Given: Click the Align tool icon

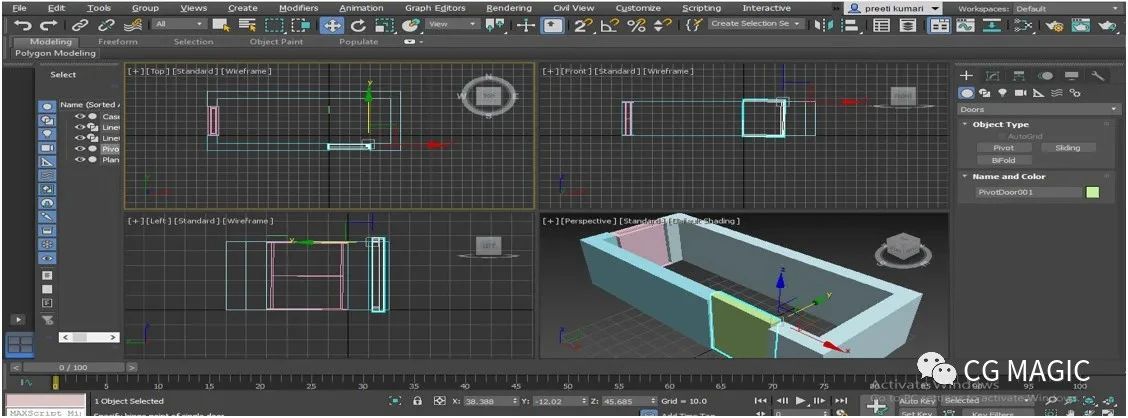Looking at the screenshot, I should click(x=852, y=25).
